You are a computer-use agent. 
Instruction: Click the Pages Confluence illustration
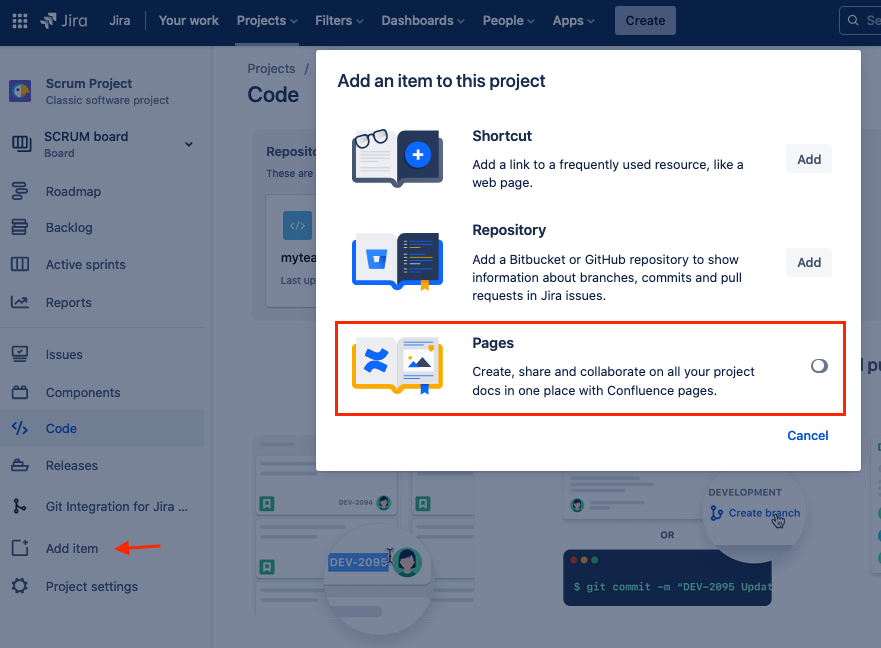[397, 365]
